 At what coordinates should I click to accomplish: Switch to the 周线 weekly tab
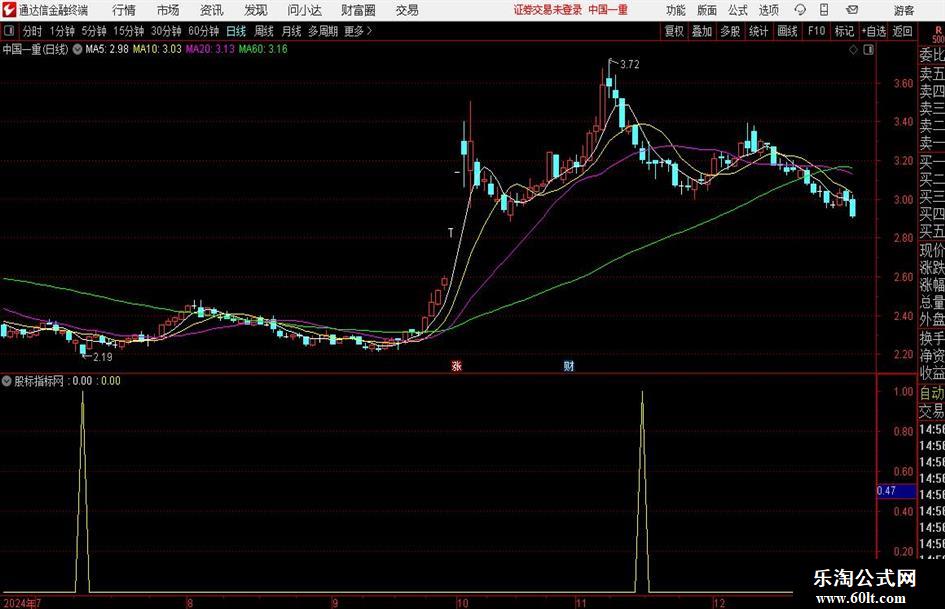point(264,31)
